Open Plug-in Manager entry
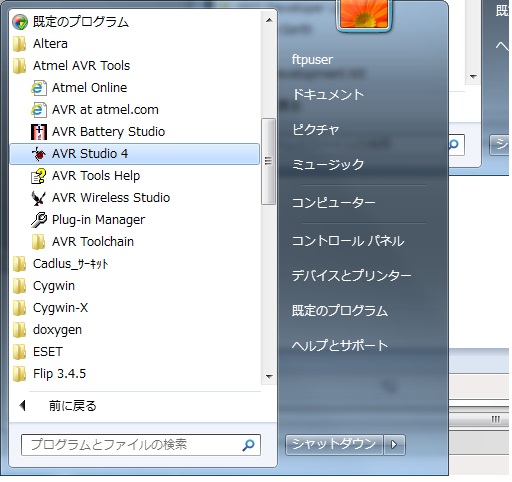Screen dimensions: 512x482 [x=135, y=220]
